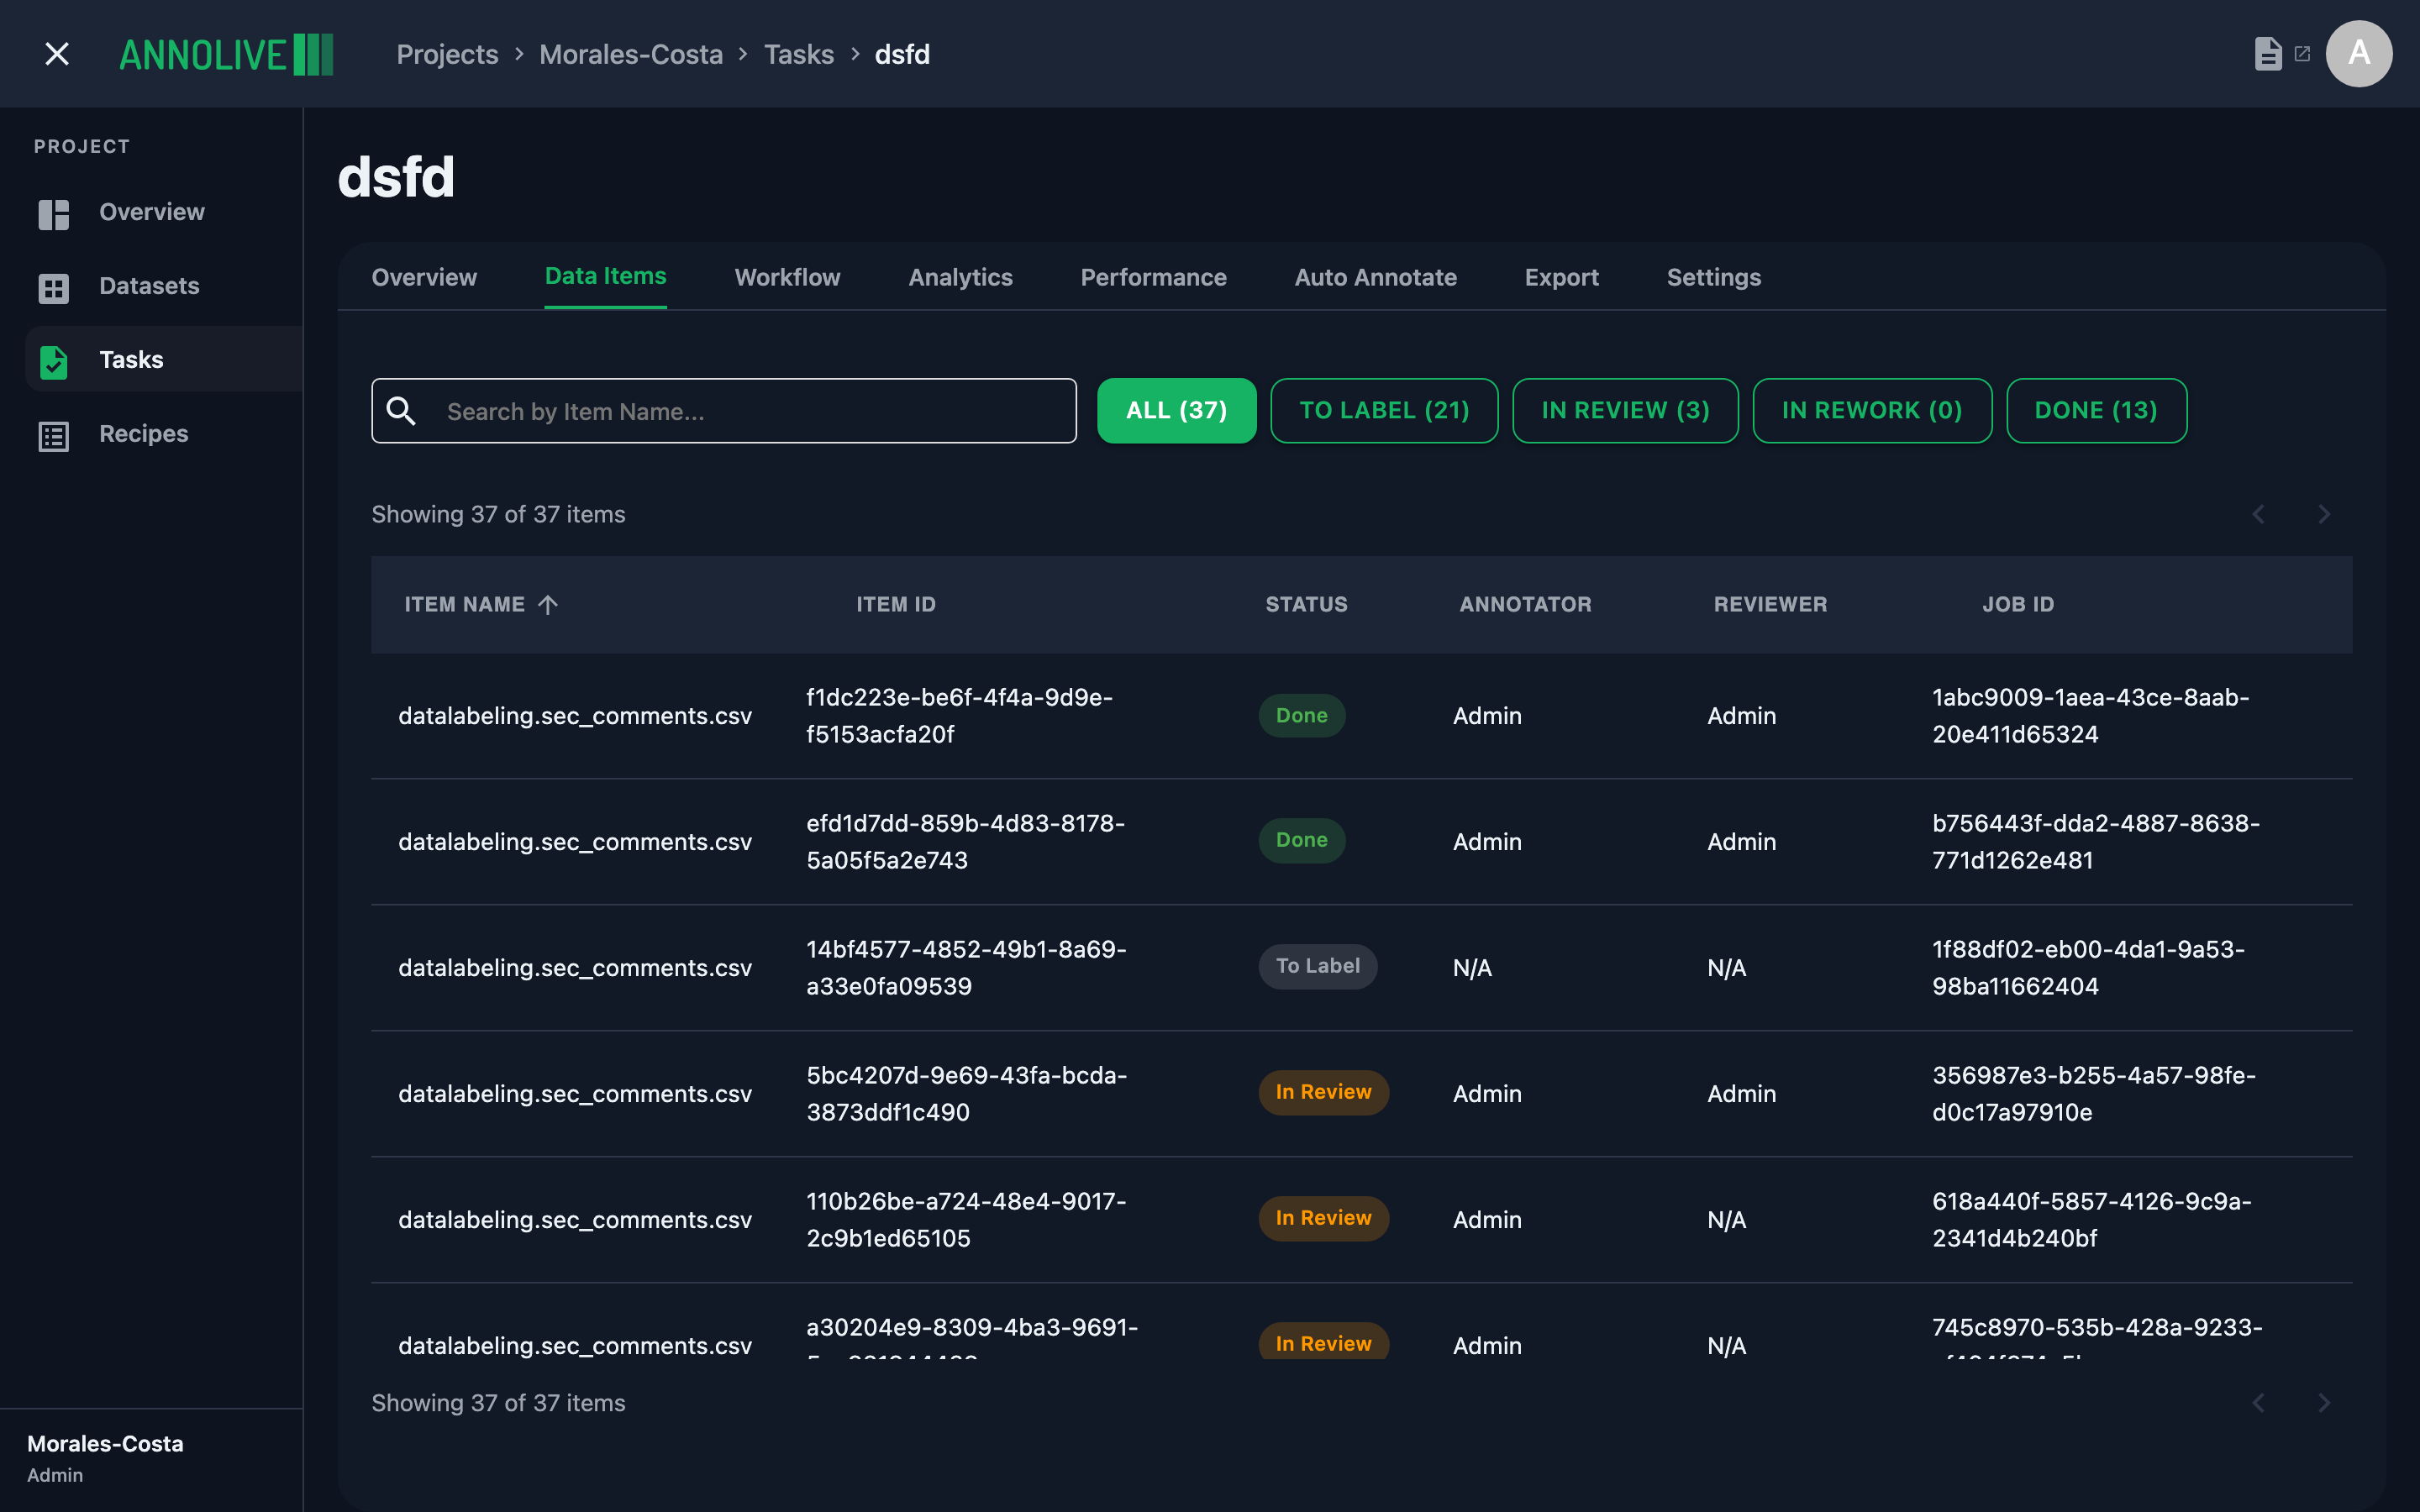Image resolution: width=2420 pixels, height=1512 pixels.
Task: Go to next page at top pagination
Action: [x=2324, y=514]
